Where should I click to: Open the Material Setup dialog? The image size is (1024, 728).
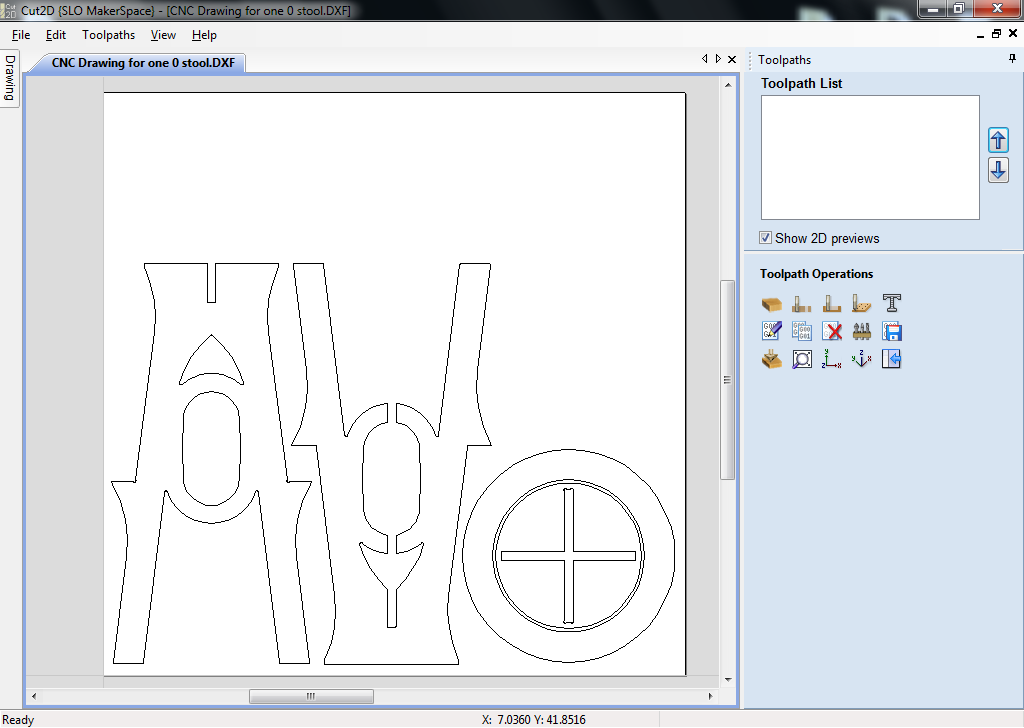pyautogui.click(x=770, y=302)
